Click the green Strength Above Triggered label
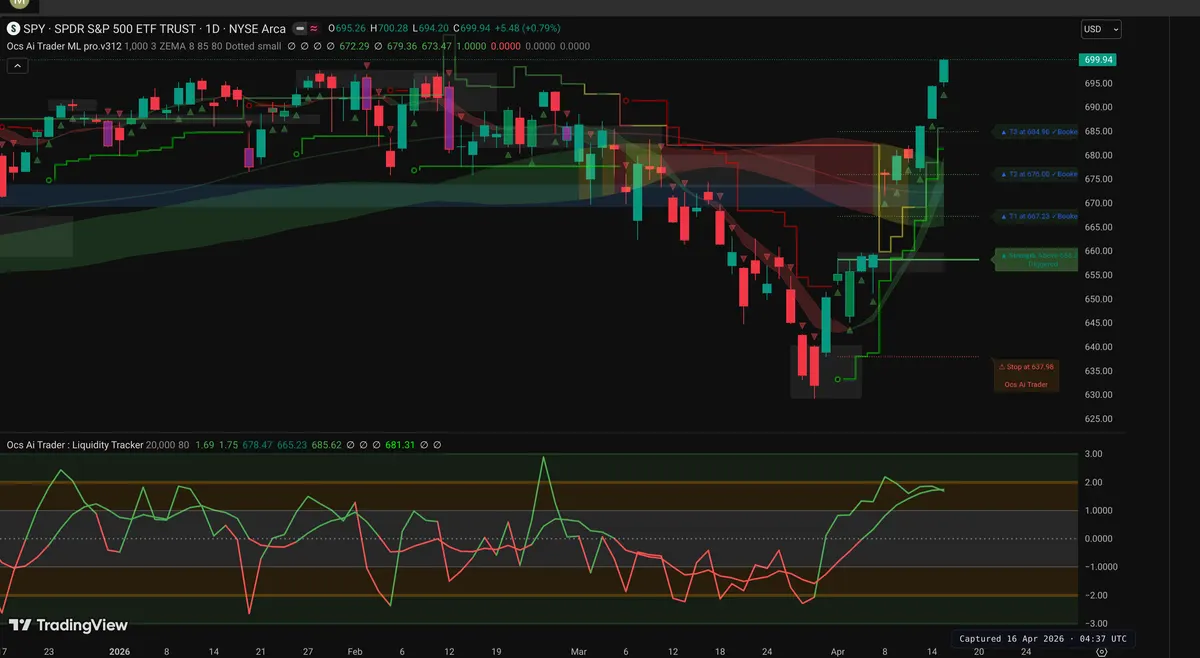This screenshot has height=658, width=1200. coord(1035,259)
